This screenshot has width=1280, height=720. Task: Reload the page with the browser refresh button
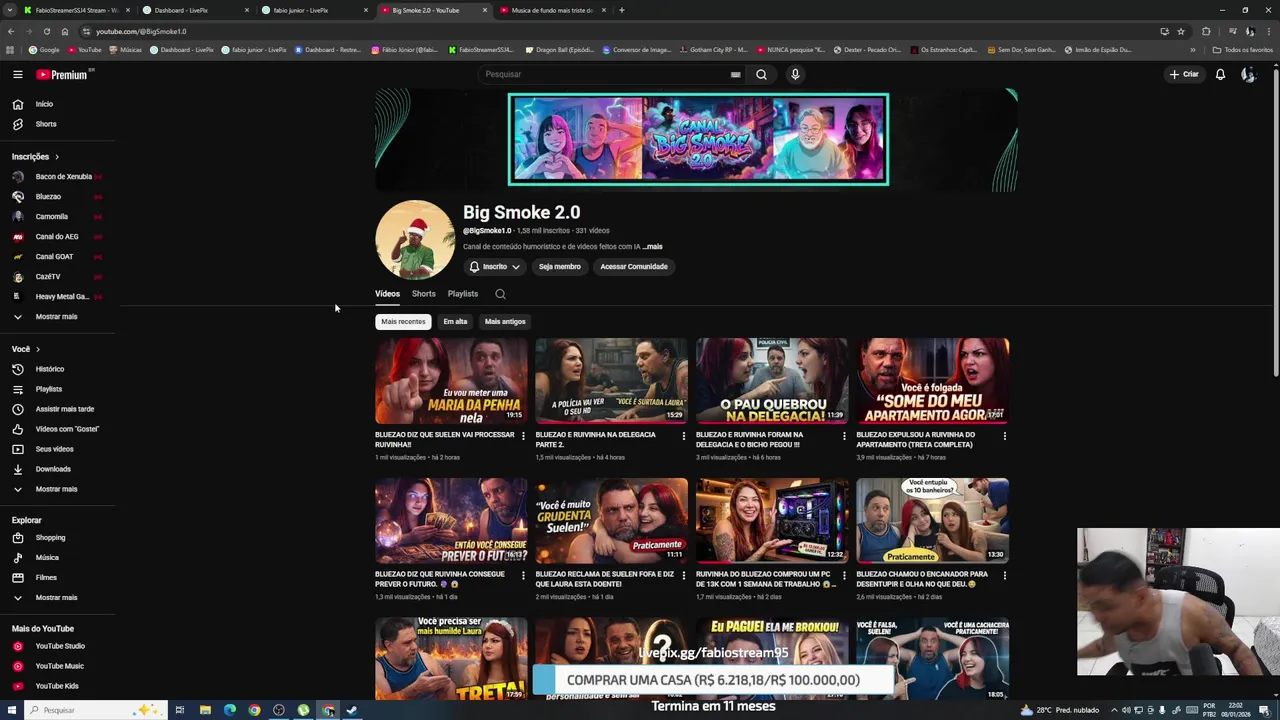[x=47, y=31]
